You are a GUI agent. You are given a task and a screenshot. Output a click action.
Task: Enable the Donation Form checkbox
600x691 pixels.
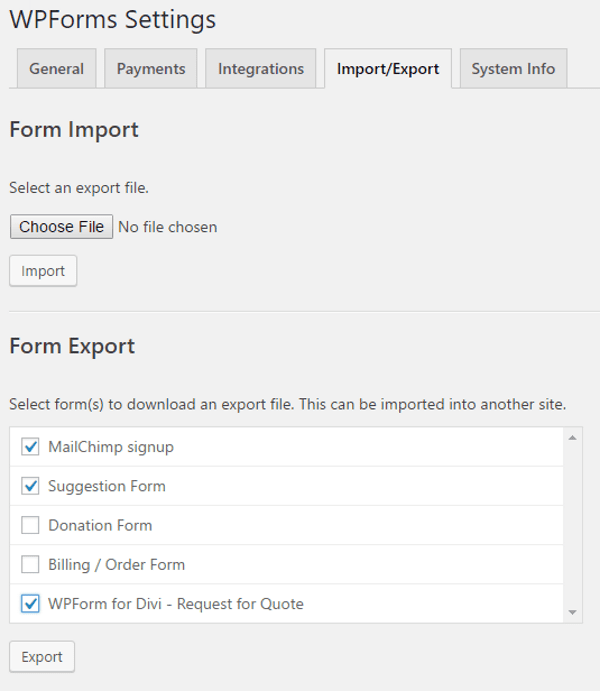point(30,525)
